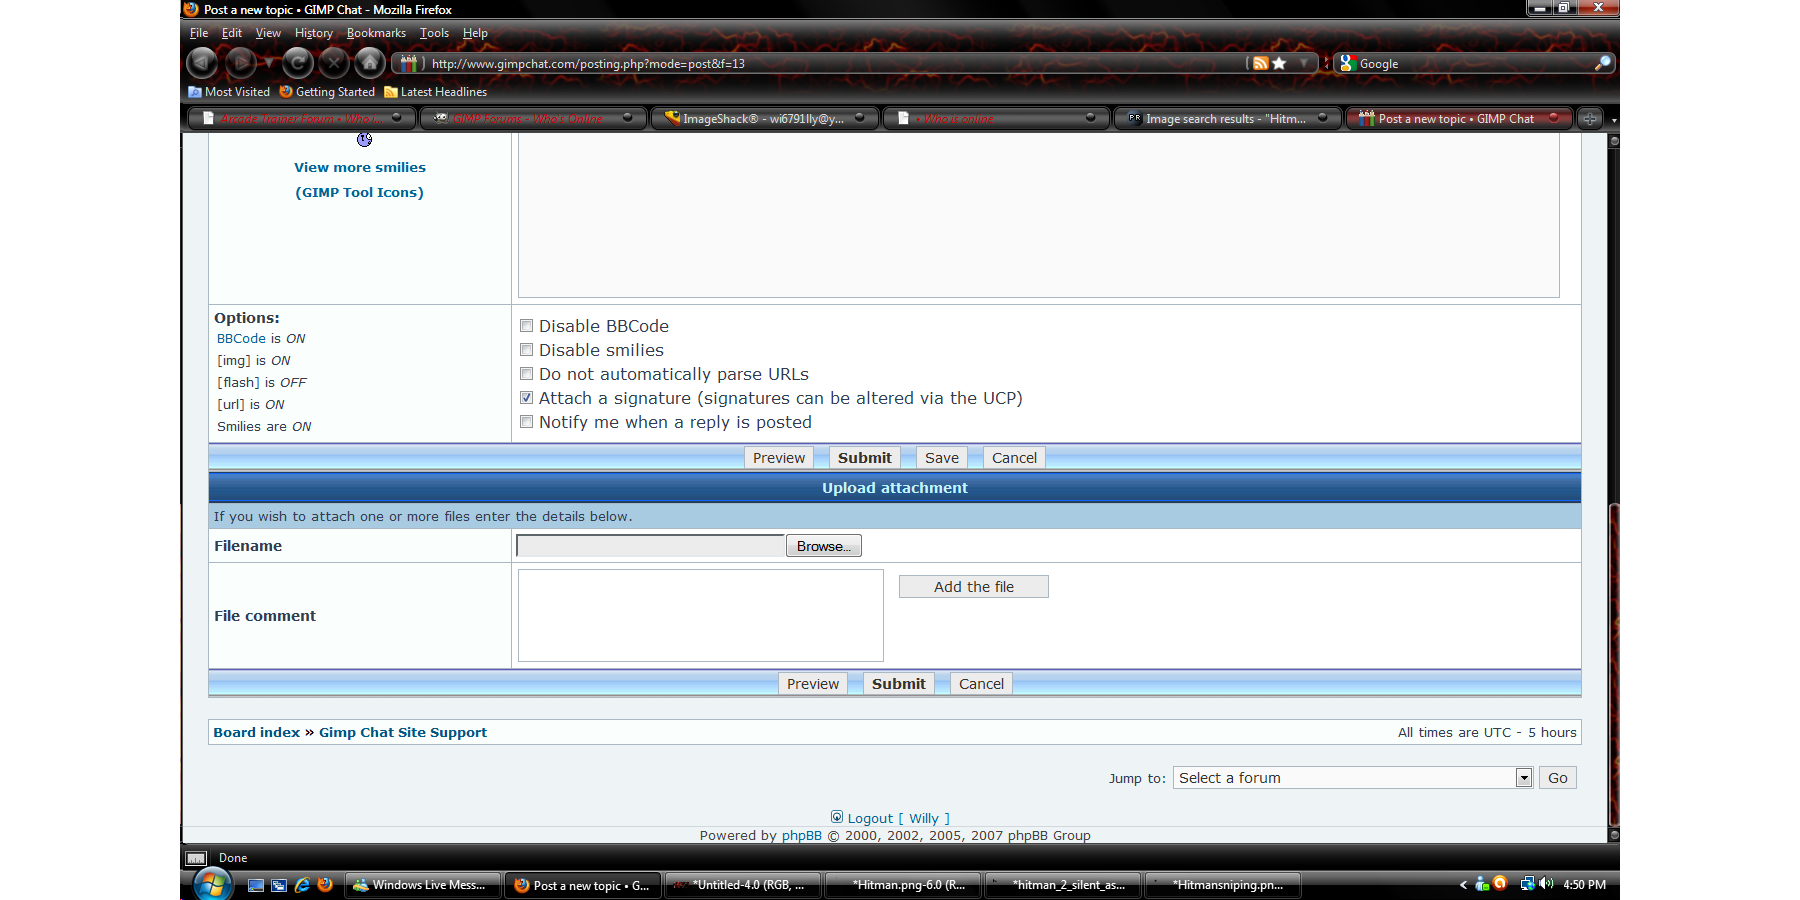
Task: Click the Stop loading X icon
Action: click(334, 63)
